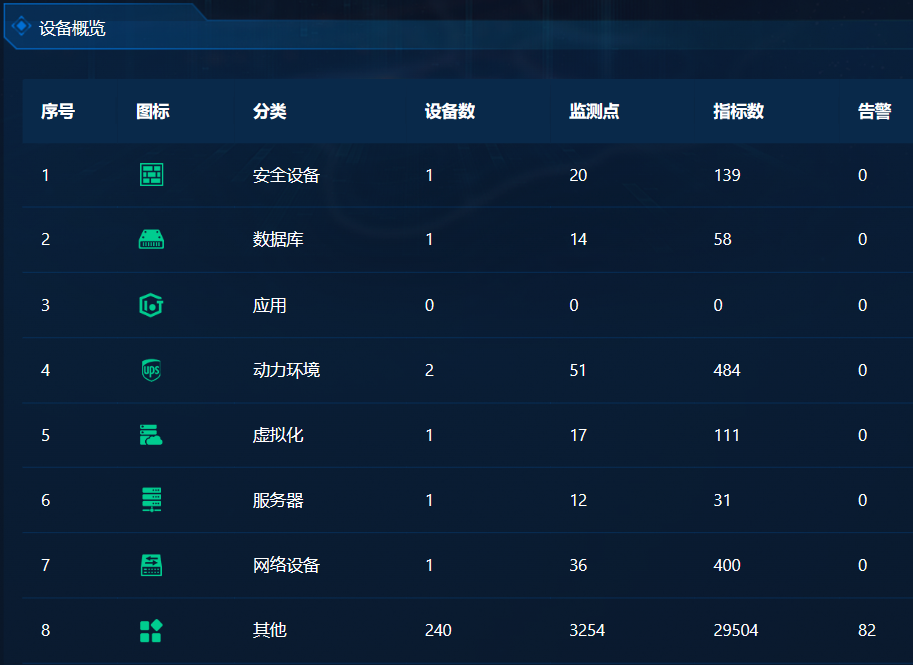Image resolution: width=913 pixels, height=665 pixels.
Task: Click the 设备数 column header
Action: (x=449, y=111)
